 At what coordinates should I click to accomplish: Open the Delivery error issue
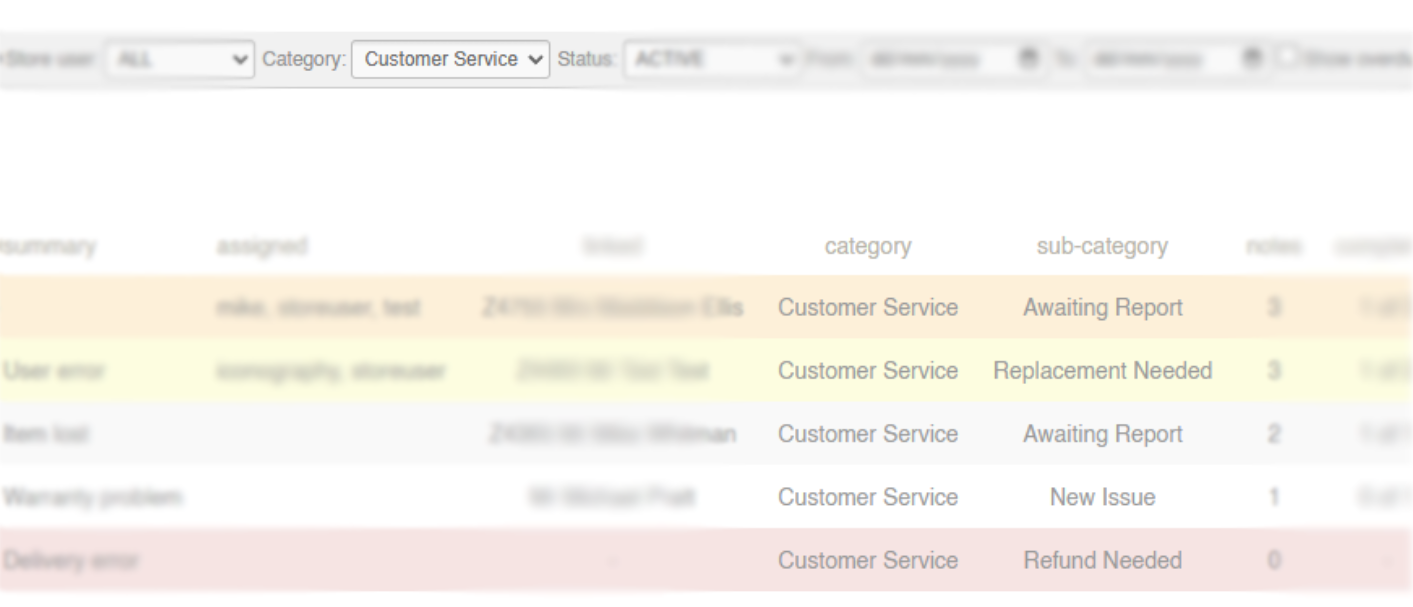point(70,560)
